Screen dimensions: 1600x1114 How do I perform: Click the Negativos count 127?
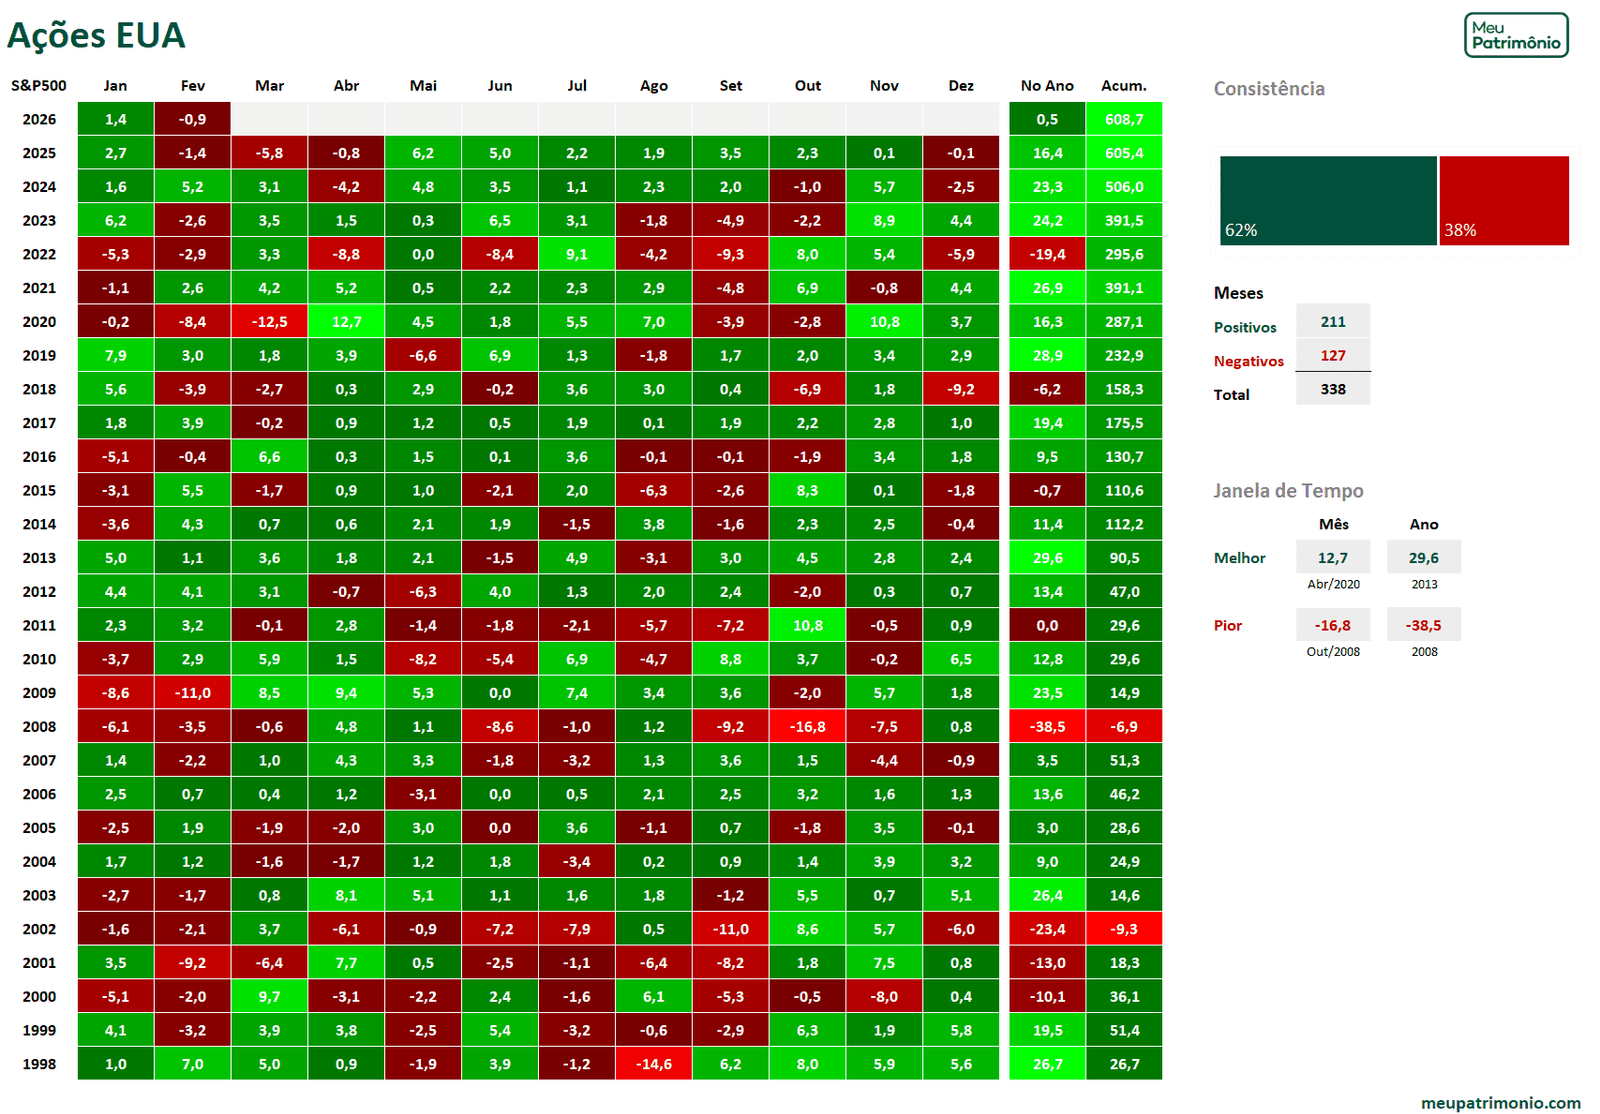[1334, 355]
